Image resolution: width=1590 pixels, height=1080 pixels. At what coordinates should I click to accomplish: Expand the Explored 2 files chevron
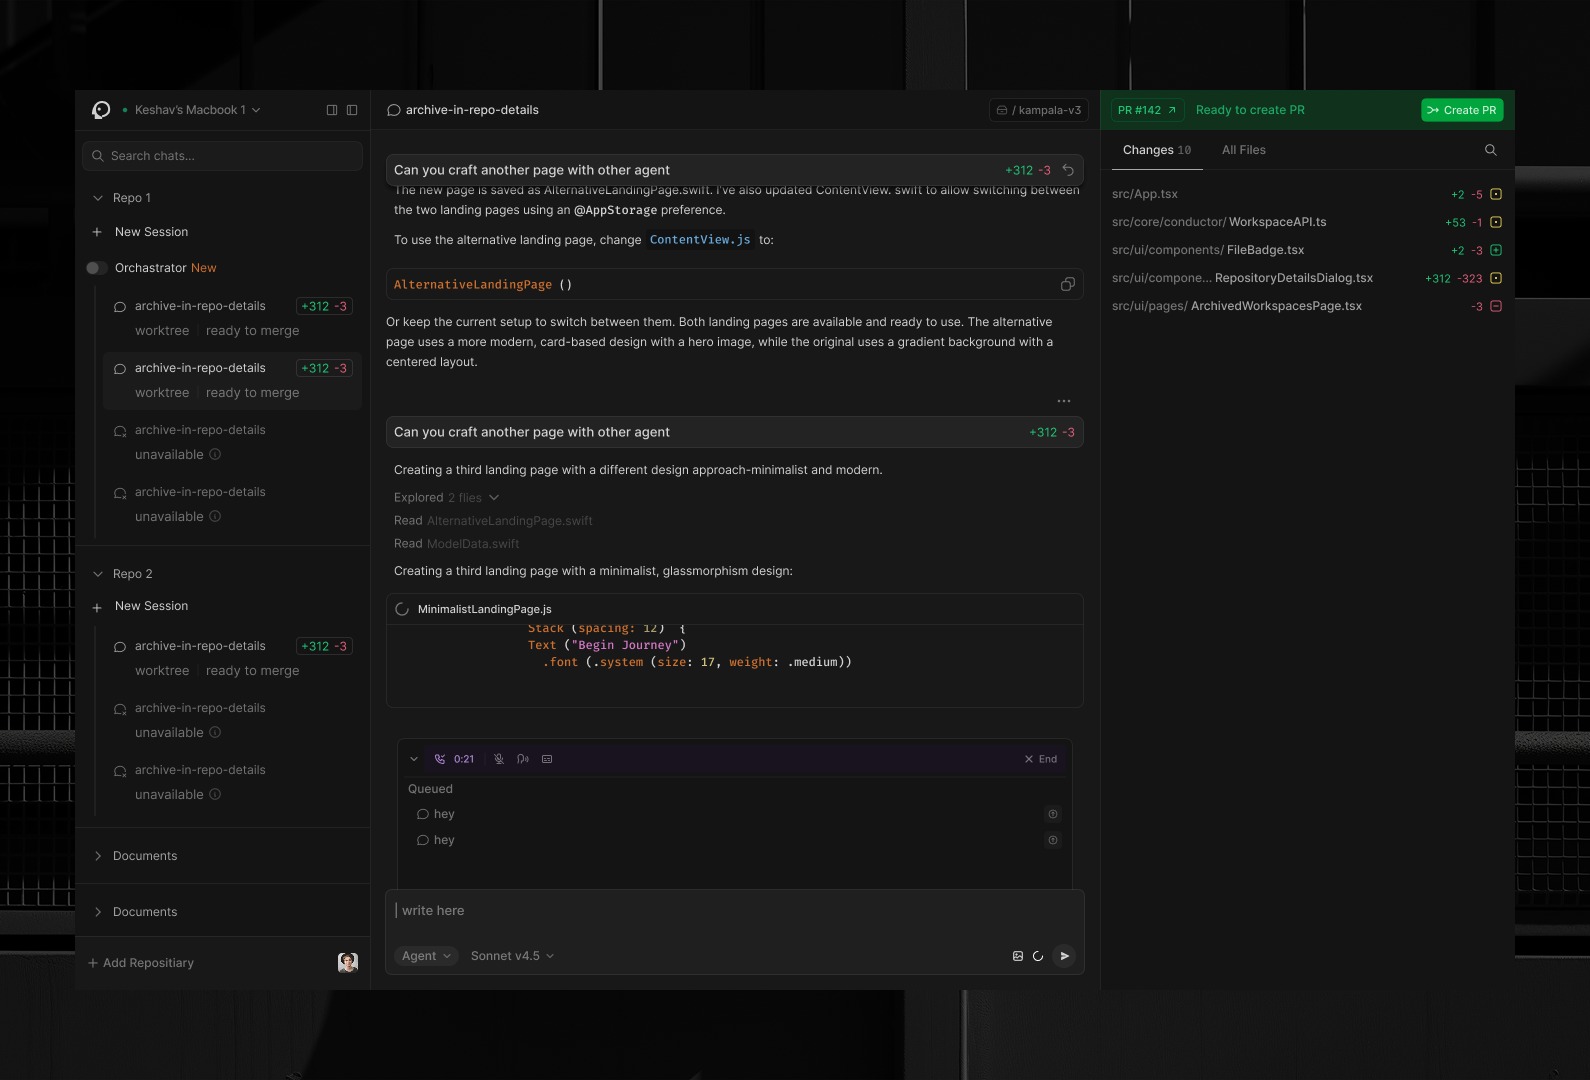[494, 498]
